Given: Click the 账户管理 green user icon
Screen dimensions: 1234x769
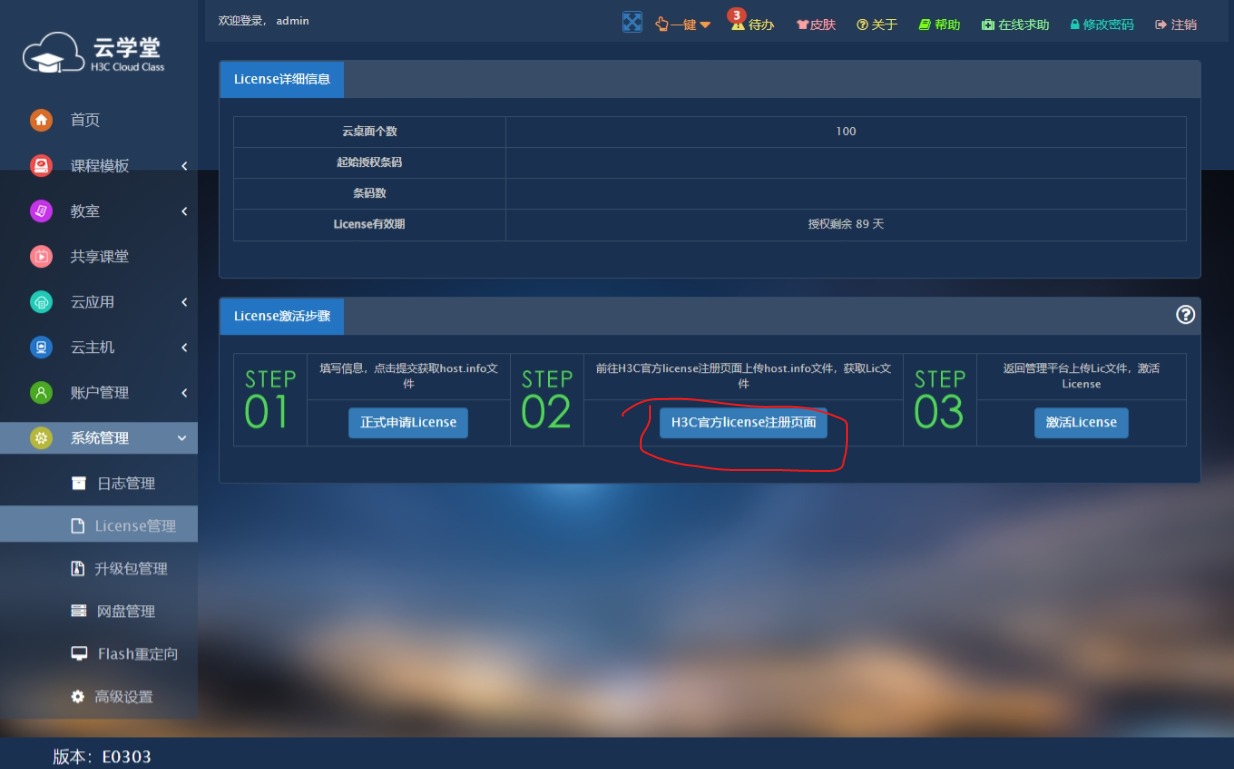Looking at the screenshot, I should point(41,393).
